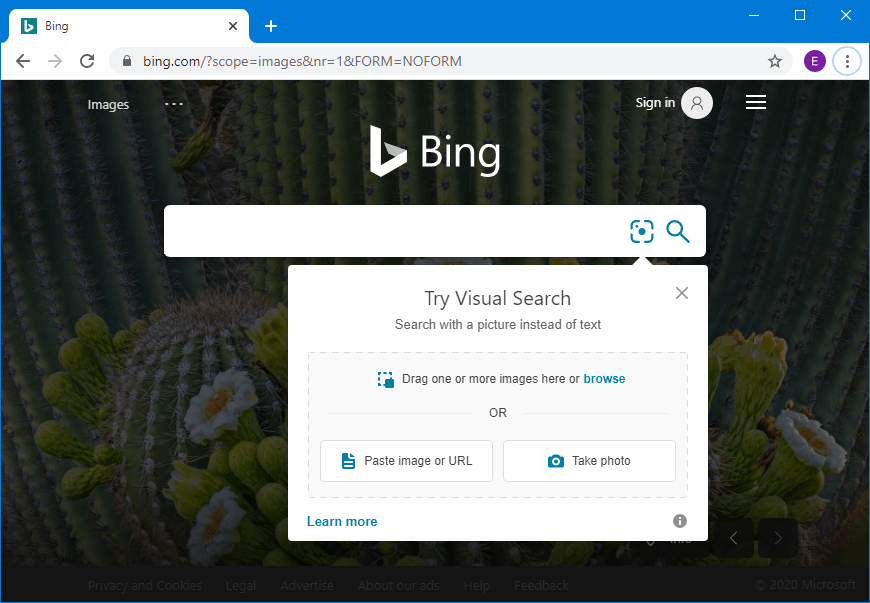Bookmark this page with the star
The height and width of the screenshot is (603, 870).
(775, 61)
